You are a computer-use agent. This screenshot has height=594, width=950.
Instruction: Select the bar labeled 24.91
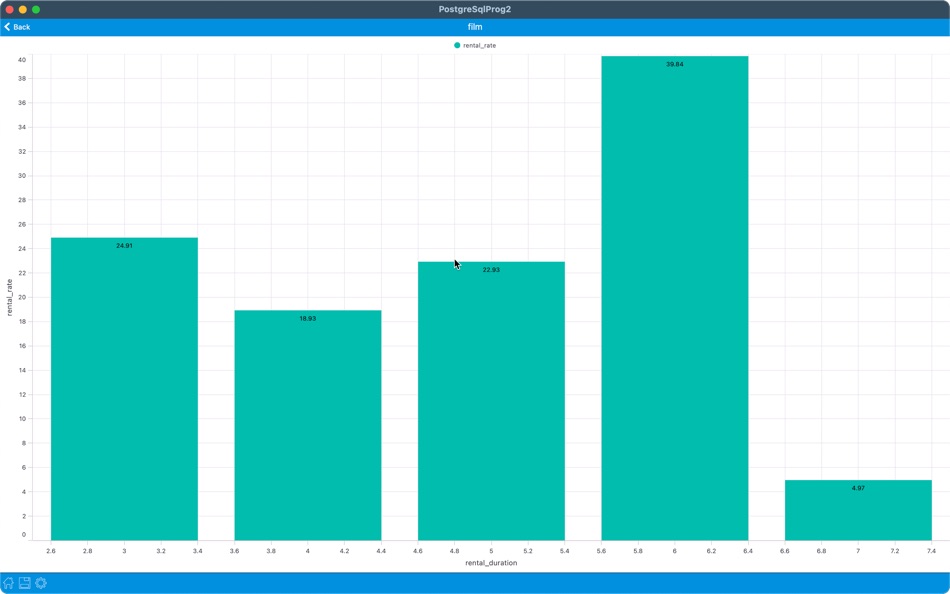[x=124, y=389]
